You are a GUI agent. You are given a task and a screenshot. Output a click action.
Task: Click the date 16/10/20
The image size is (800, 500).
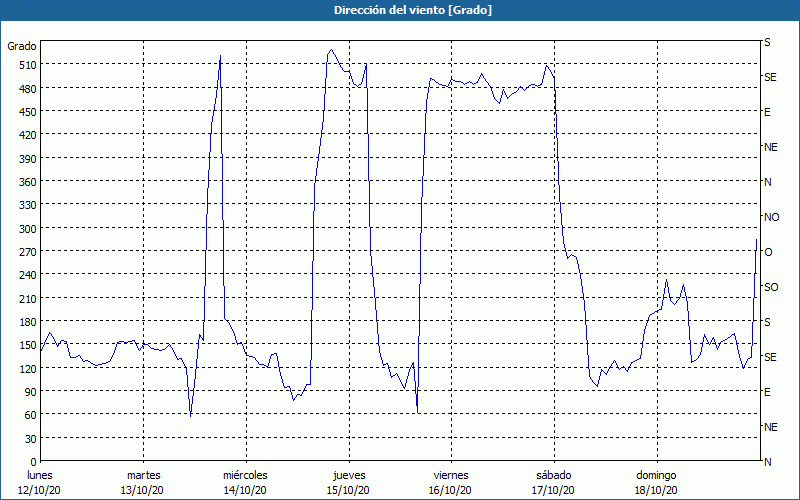coord(451,490)
